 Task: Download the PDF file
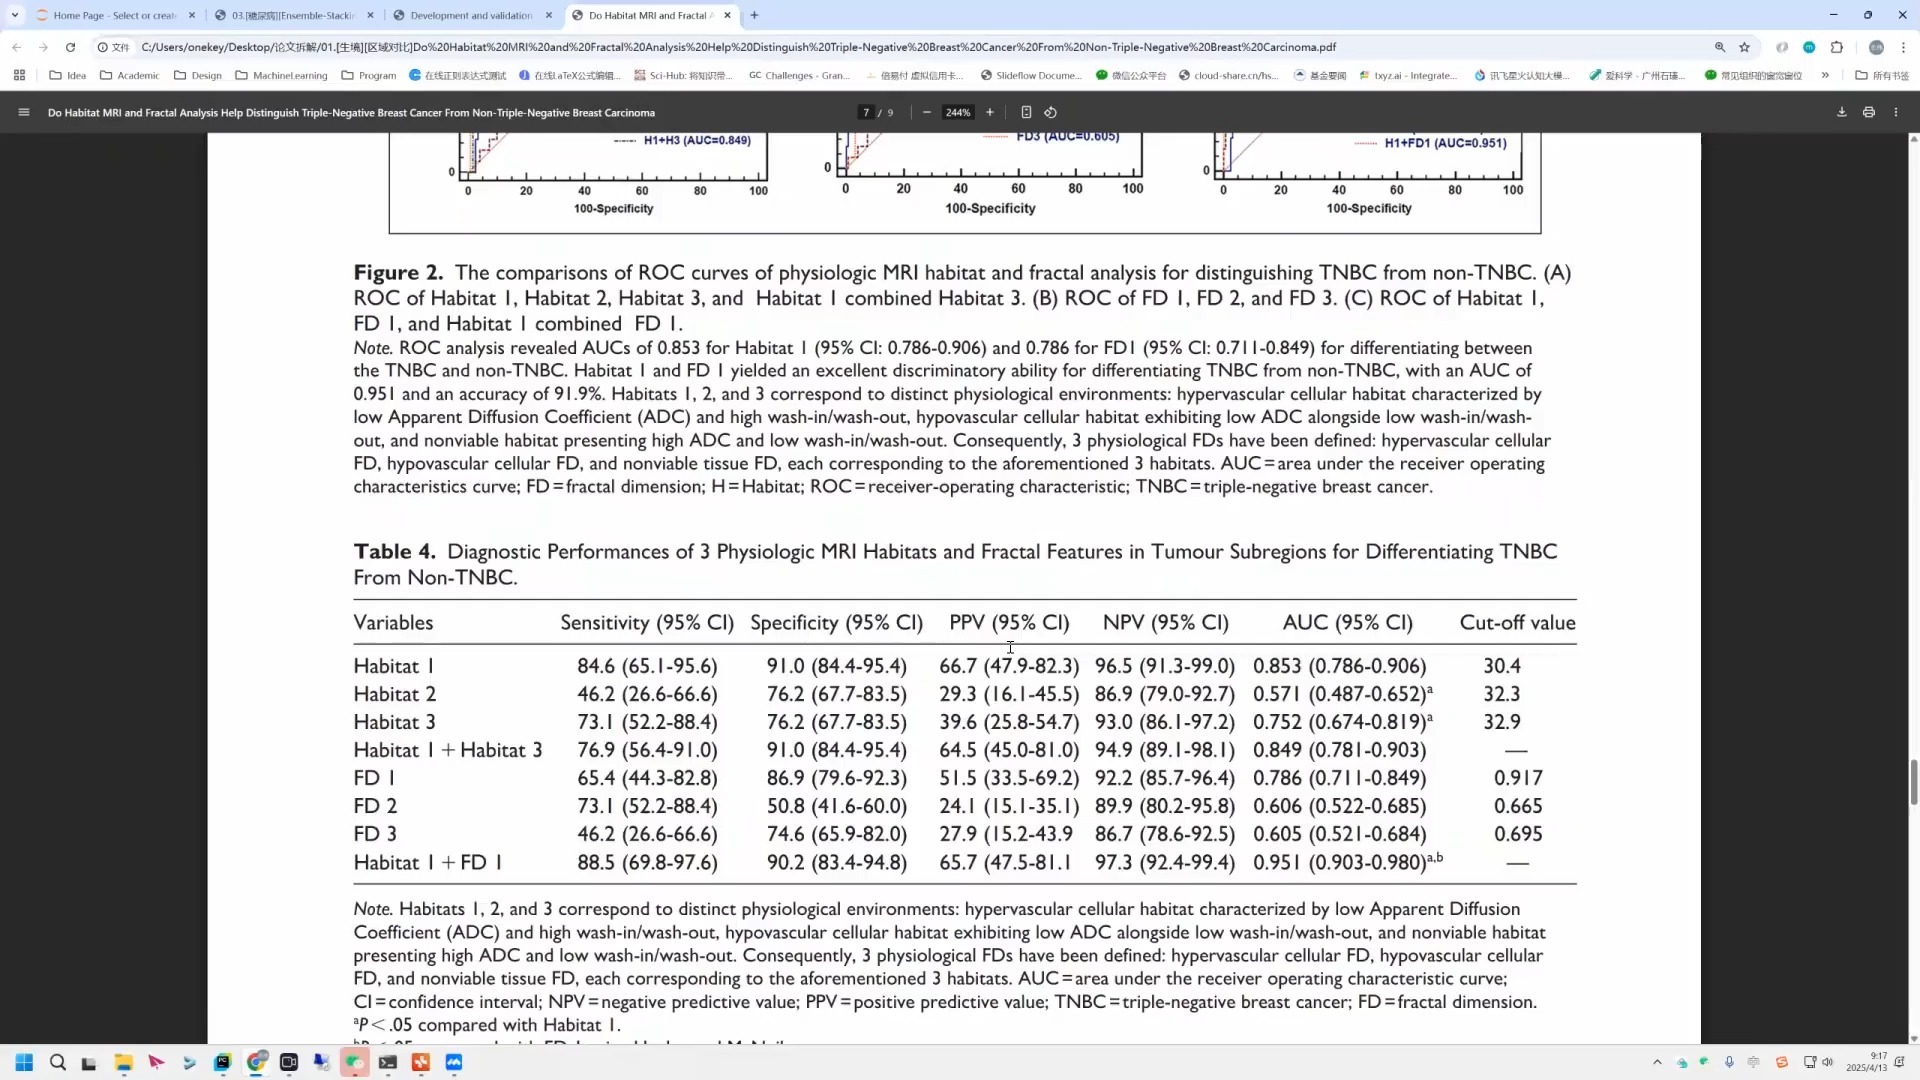click(1842, 112)
